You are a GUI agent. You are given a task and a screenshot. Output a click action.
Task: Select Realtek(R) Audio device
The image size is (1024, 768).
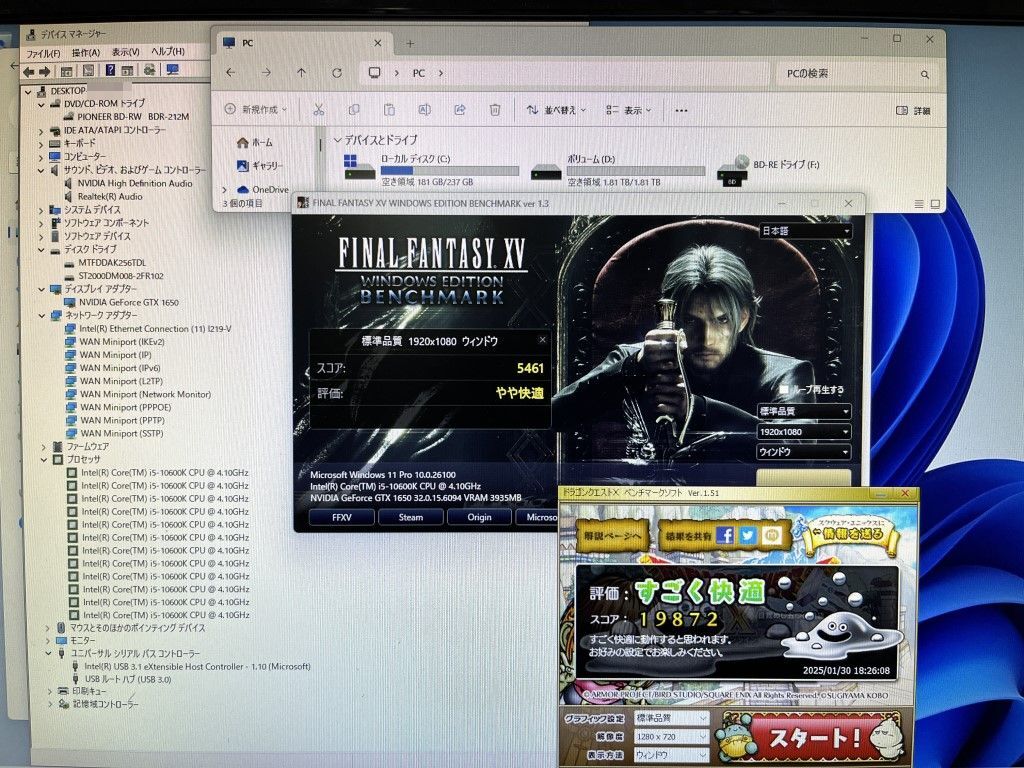tap(110, 196)
